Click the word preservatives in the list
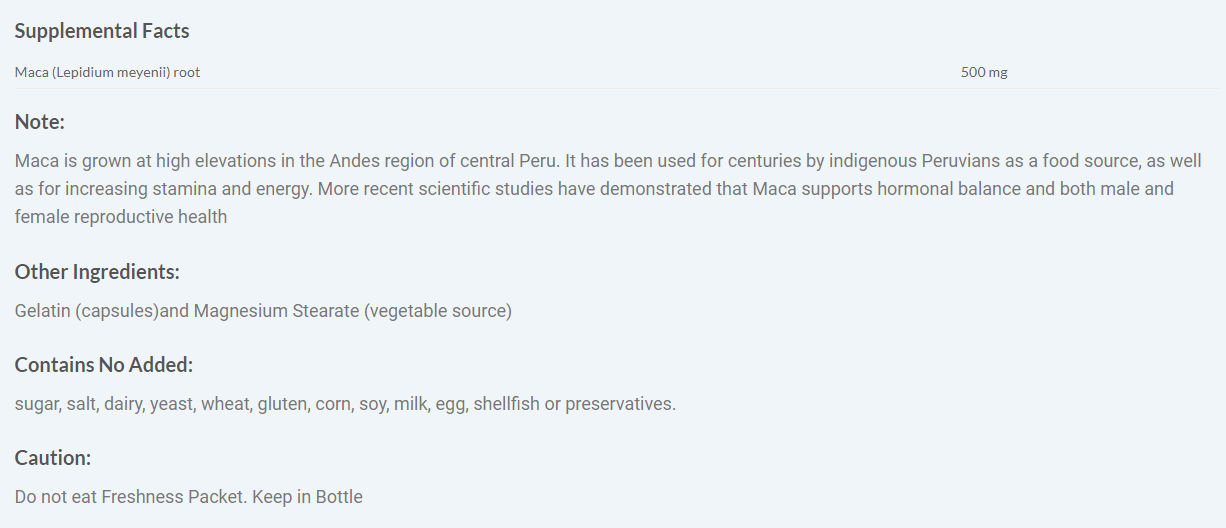Screen dimensions: 1226x528 619,404
